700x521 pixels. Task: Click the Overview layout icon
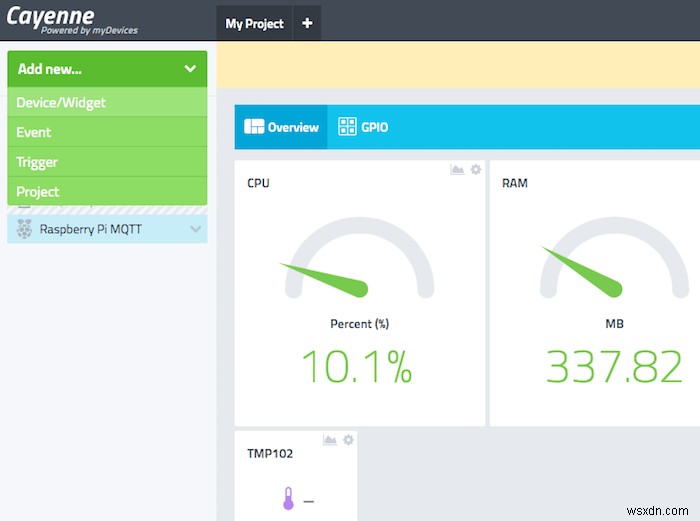(254, 127)
